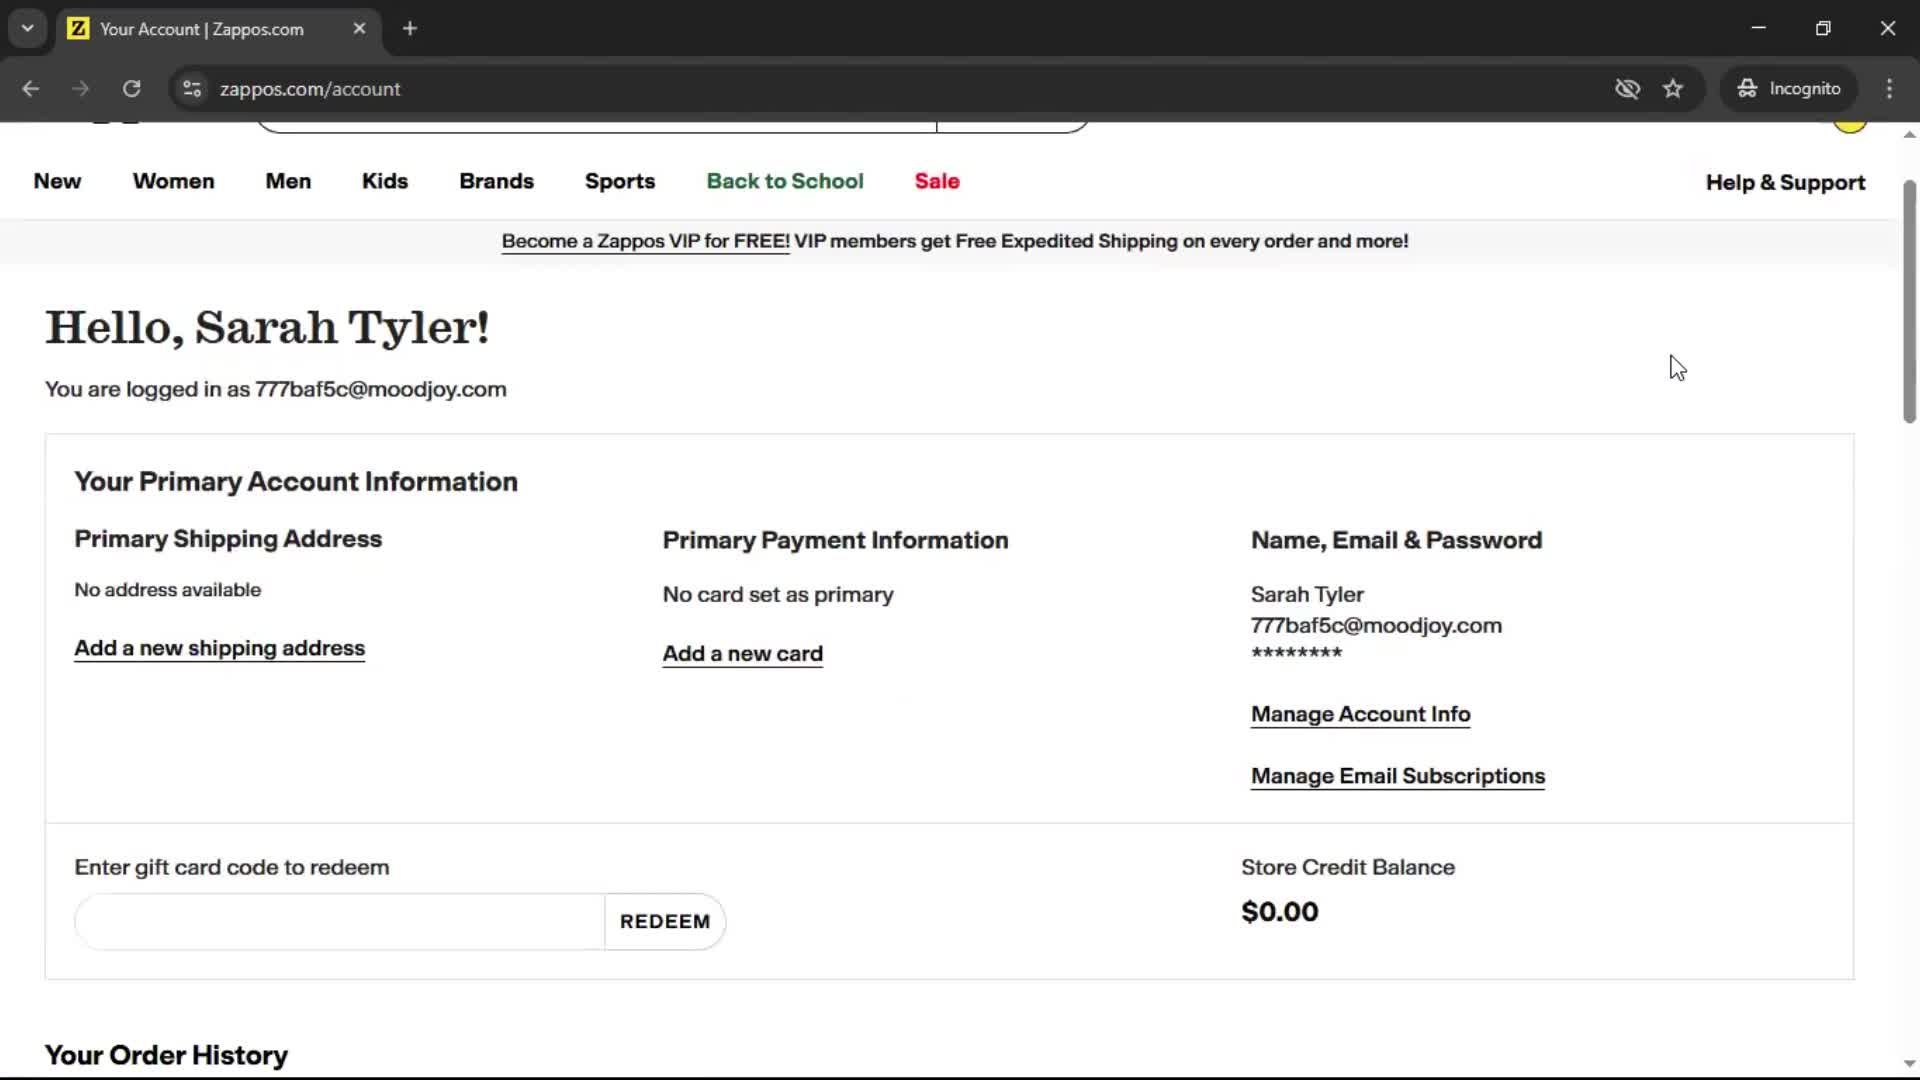Click Add a new shipping address

[219, 648]
